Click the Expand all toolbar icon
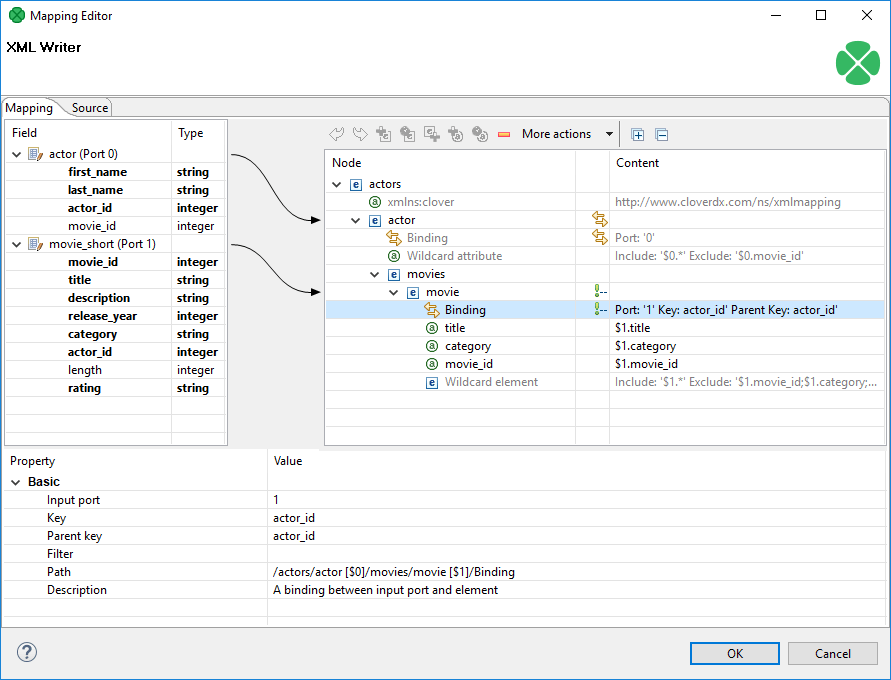 (638, 135)
